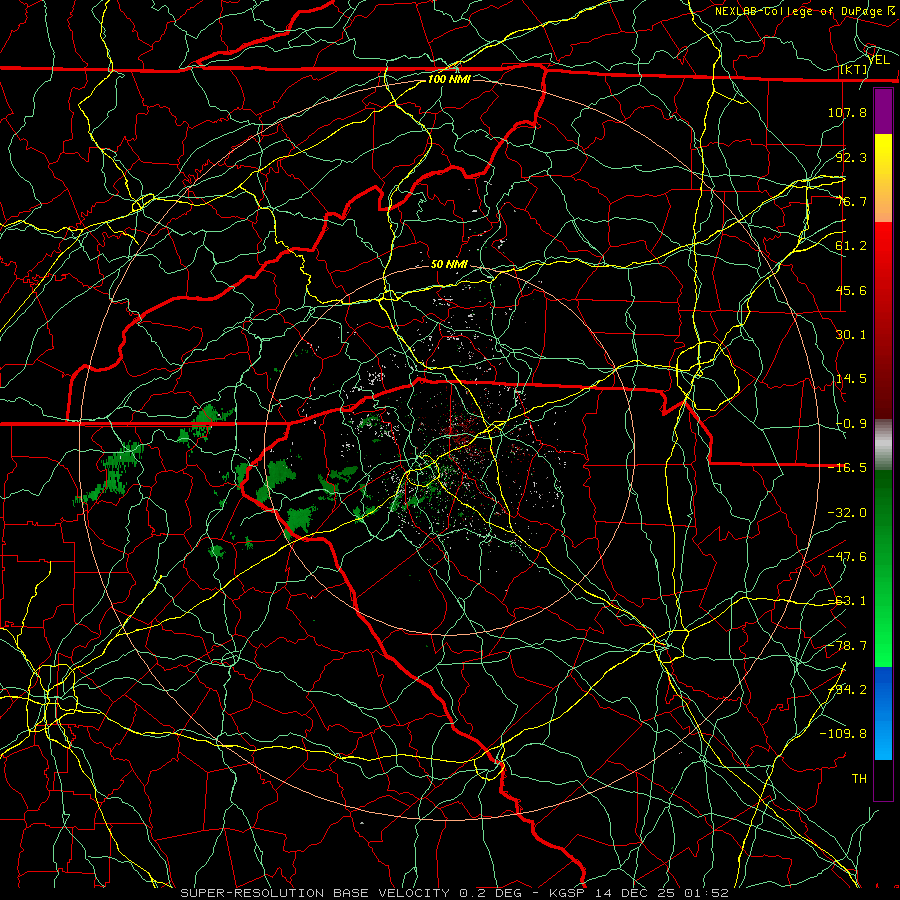This screenshot has height=900, width=900.
Task: Pick the gray segment of the color bar
Action: point(883,445)
